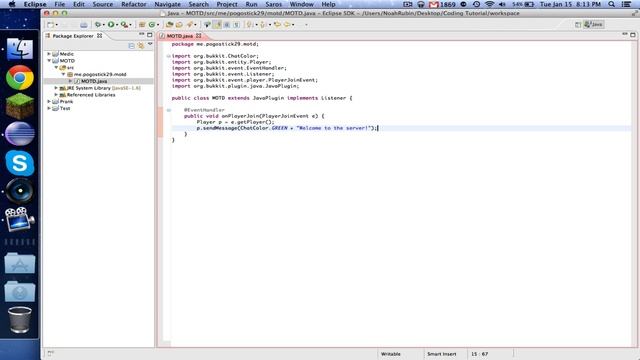Collapse the me.pogostick29.motd package
The width and height of the screenshot is (640, 360).
63,74
